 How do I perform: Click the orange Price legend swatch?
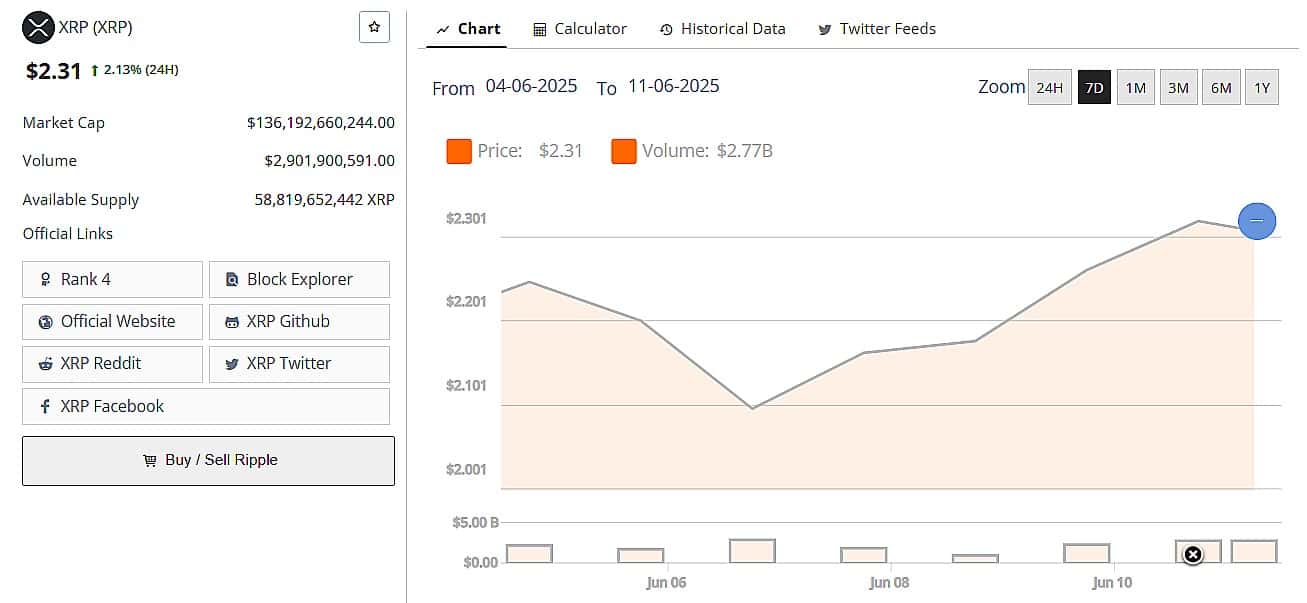pyautogui.click(x=459, y=152)
